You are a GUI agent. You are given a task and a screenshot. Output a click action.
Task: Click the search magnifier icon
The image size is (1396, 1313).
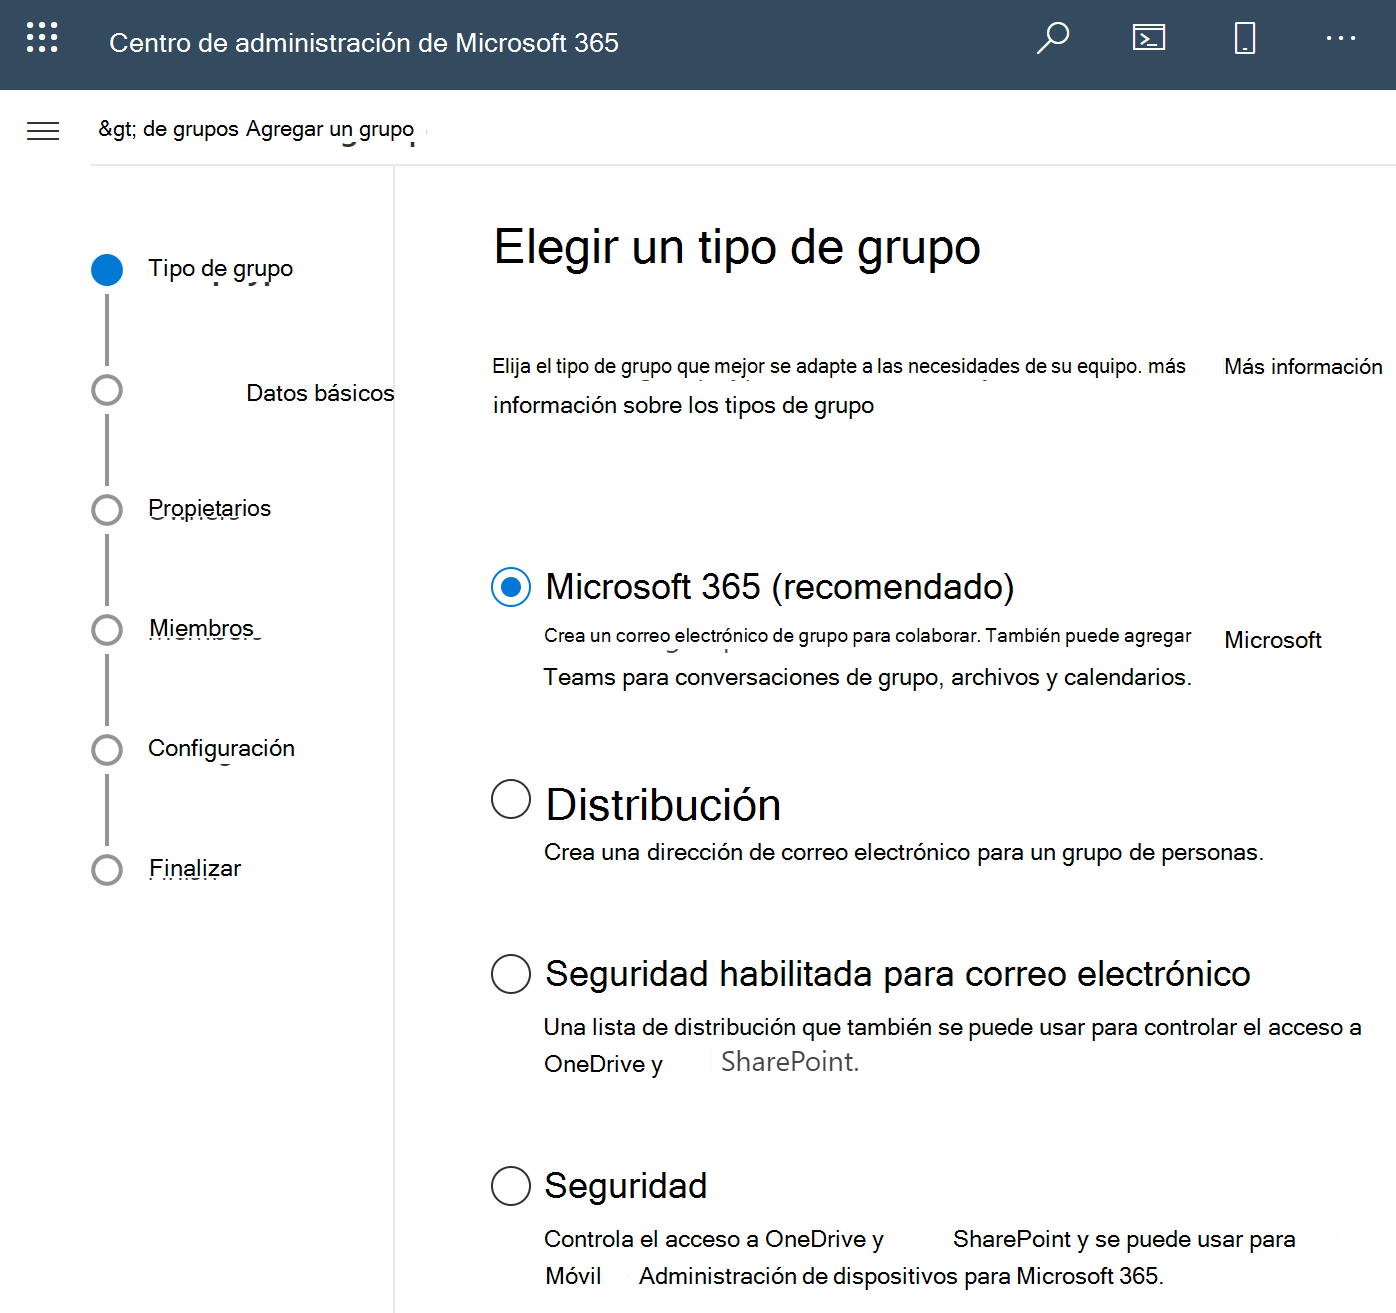[x=1053, y=38]
